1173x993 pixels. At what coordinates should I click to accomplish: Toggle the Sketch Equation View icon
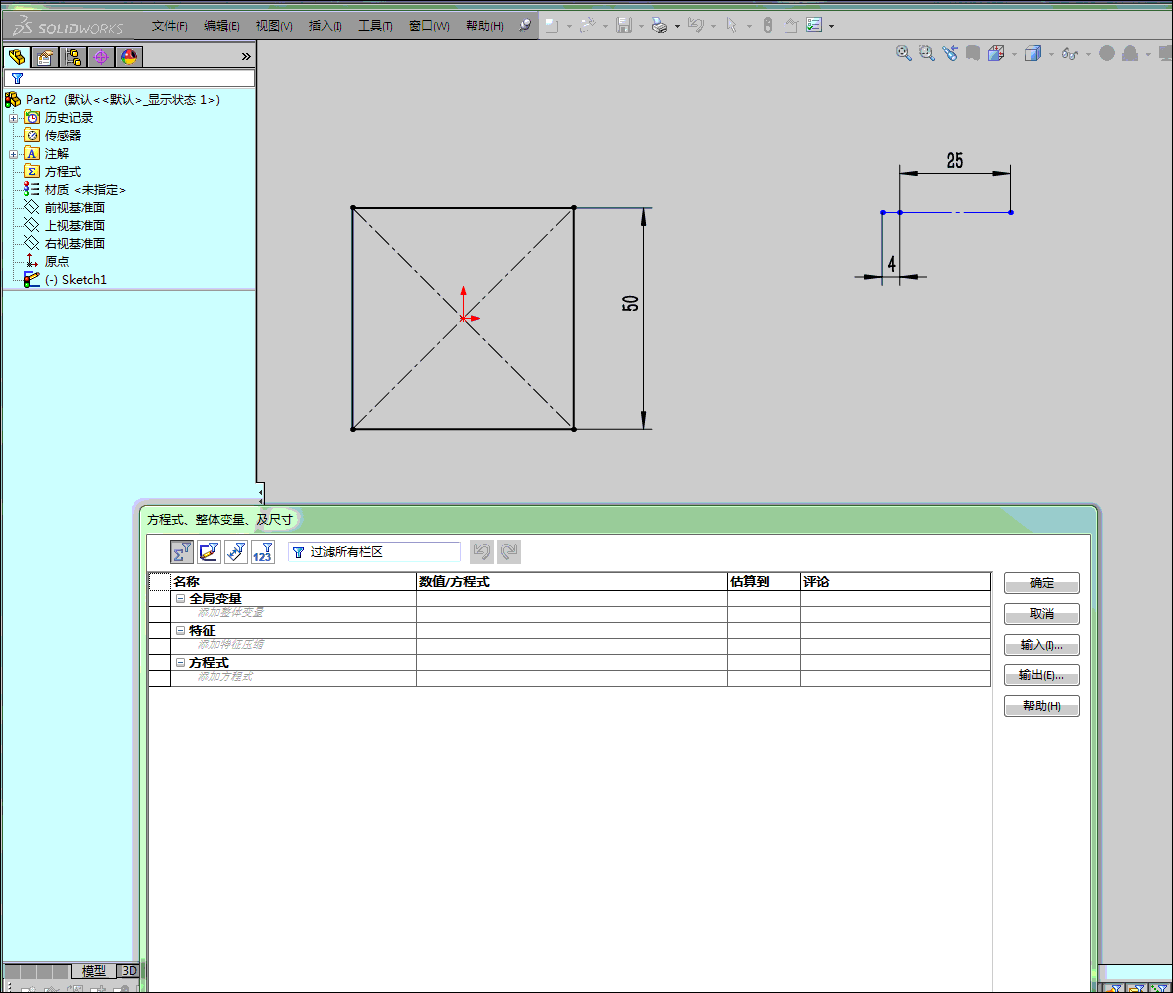click(209, 552)
